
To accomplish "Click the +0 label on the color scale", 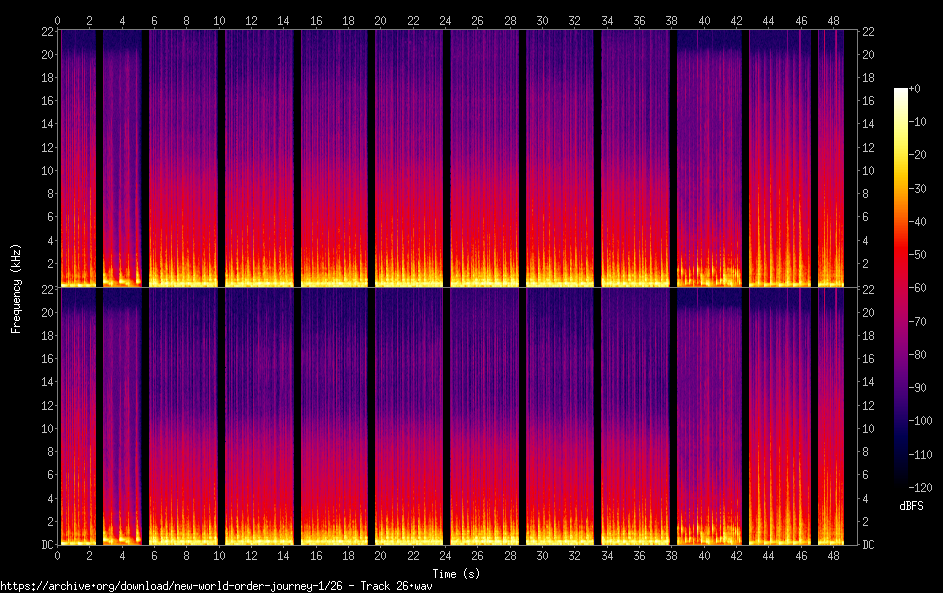I will (x=916, y=89).
